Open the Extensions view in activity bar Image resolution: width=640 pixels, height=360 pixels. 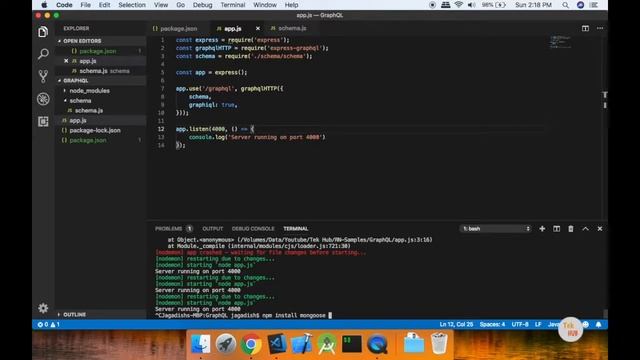click(x=43, y=121)
